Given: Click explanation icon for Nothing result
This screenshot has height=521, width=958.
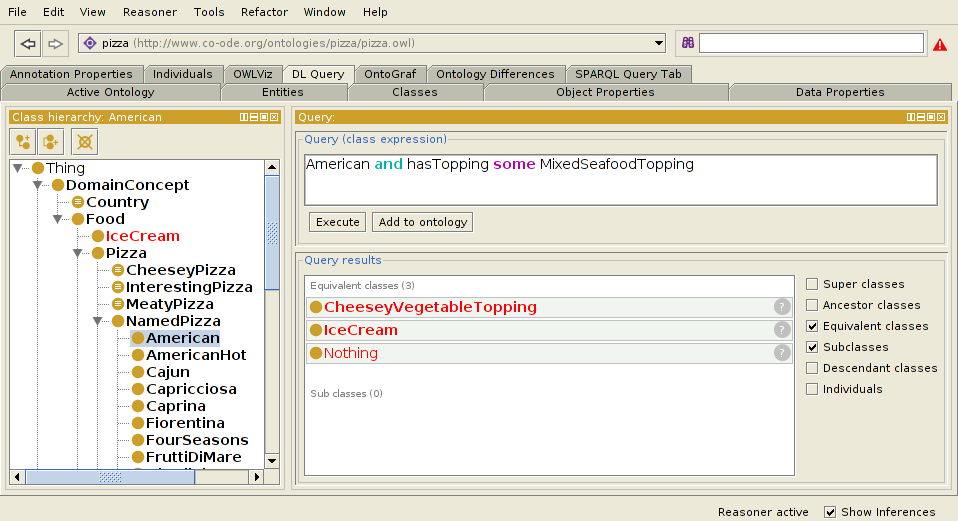Looking at the screenshot, I should pyautogui.click(x=781, y=352).
